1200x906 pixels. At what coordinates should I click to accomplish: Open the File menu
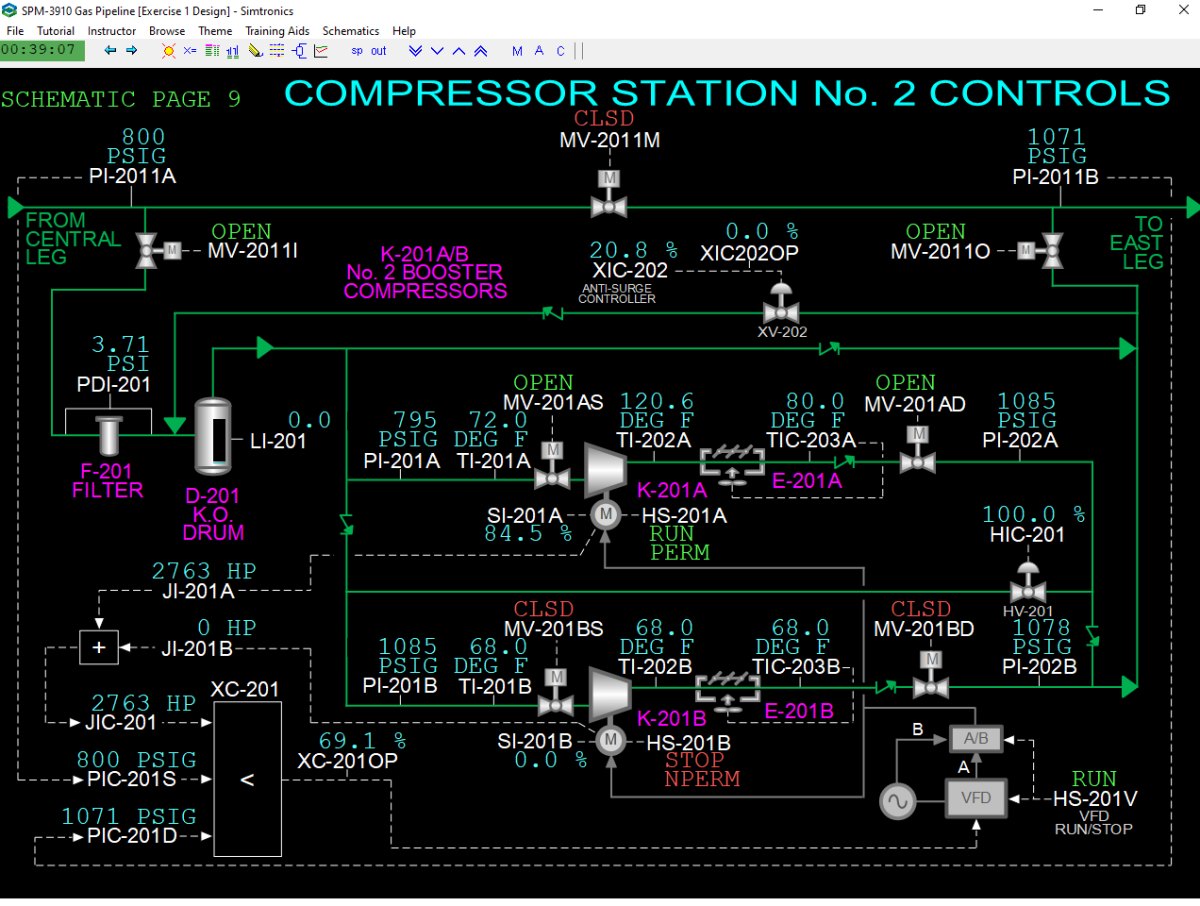tap(15, 31)
